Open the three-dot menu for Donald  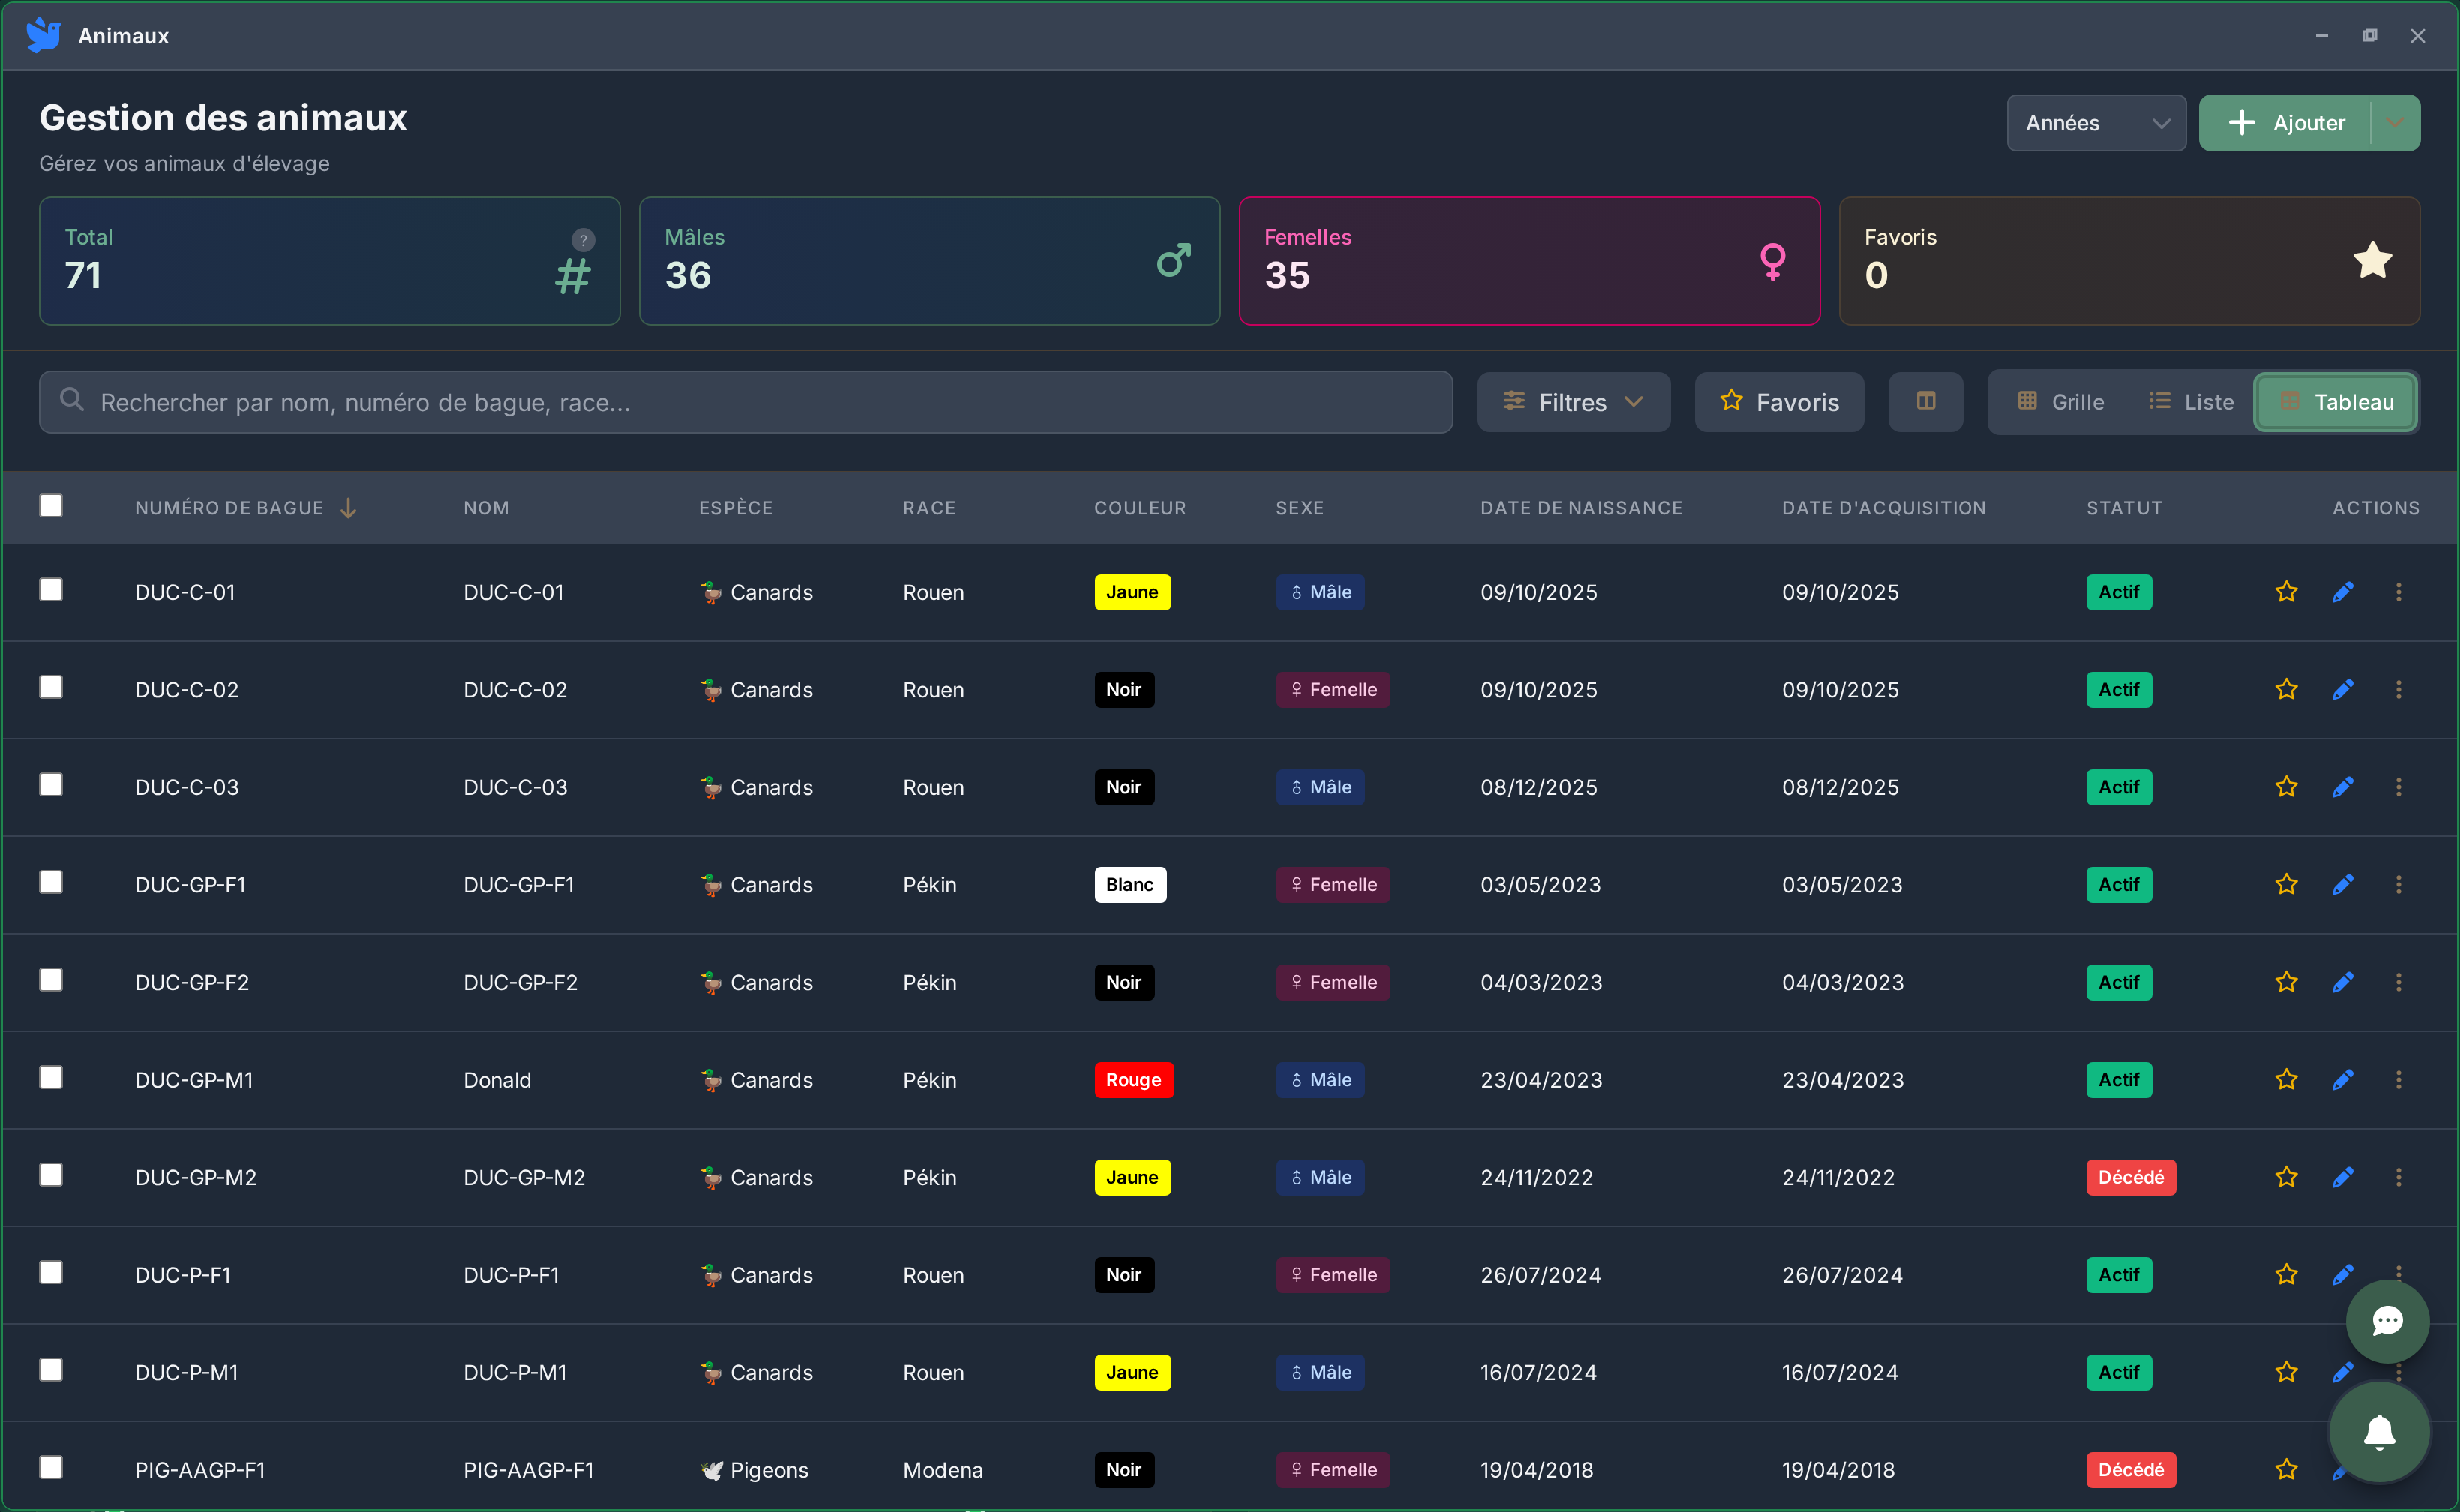pyautogui.click(x=2398, y=1080)
